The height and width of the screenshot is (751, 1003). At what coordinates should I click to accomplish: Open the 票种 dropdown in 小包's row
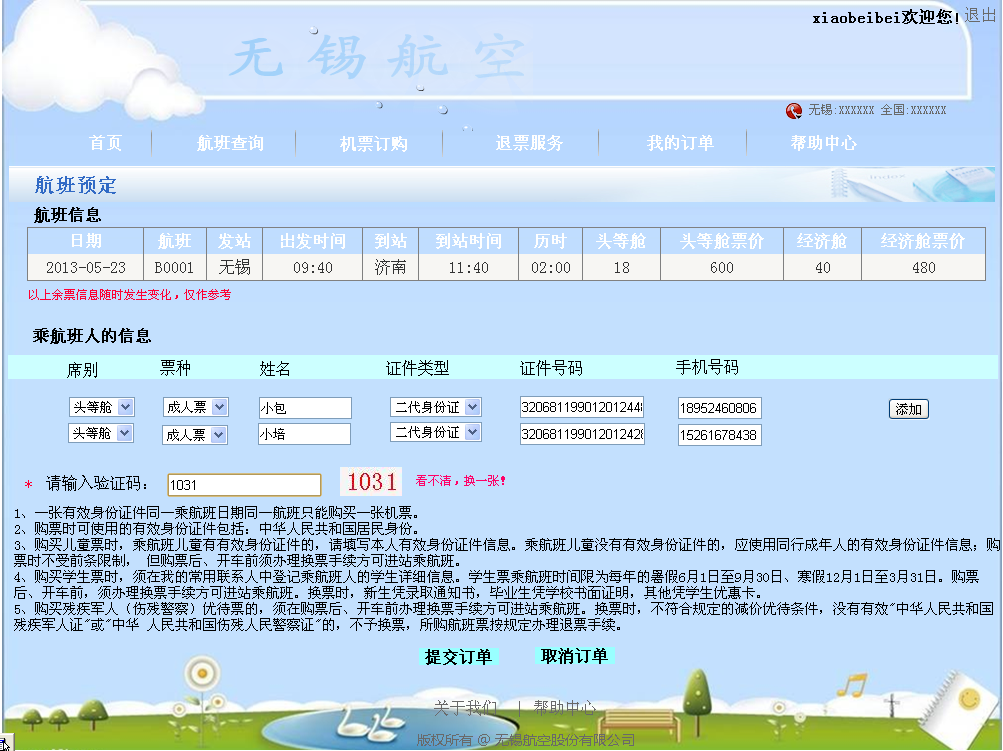(195, 407)
